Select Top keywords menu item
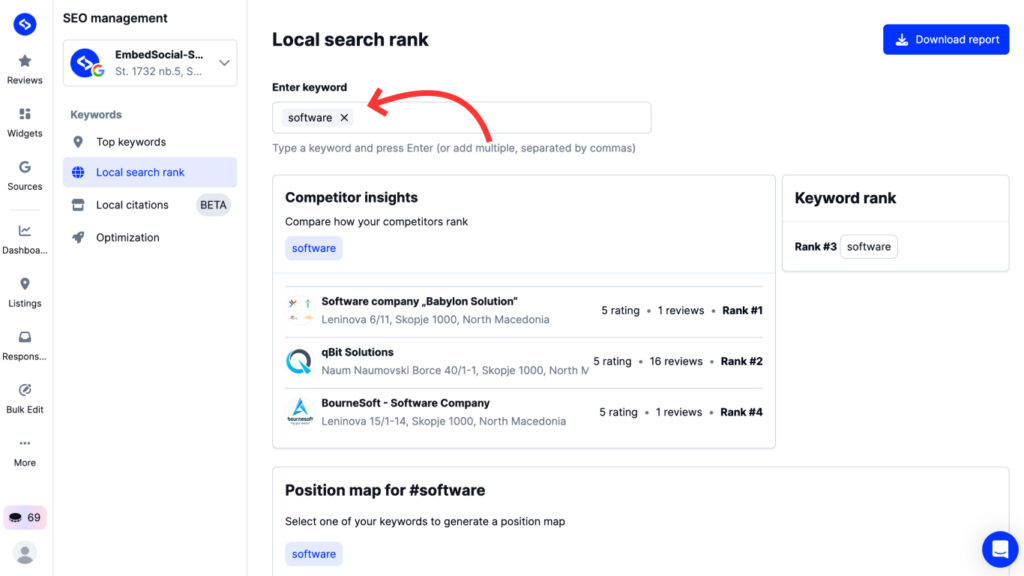The width and height of the screenshot is (1024, 576). (131, 142)
